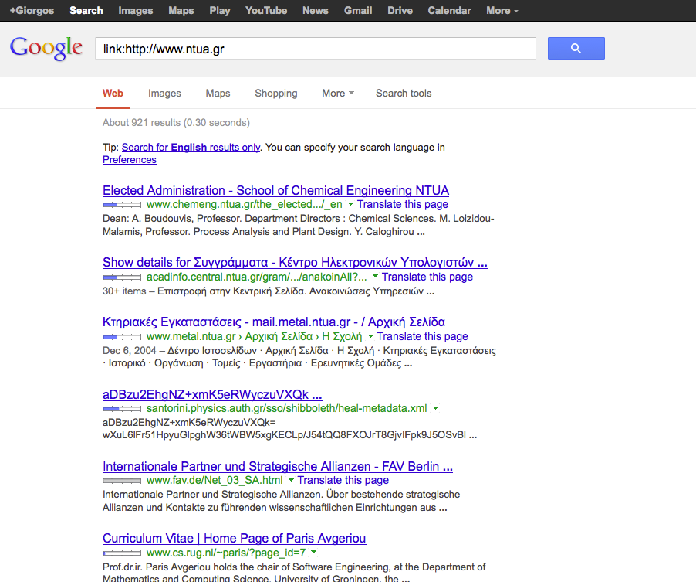The image size is (696, 582).
Task: Click the PageRank bar beside www.metal.ntua.gr
Action: click(122, 337)
